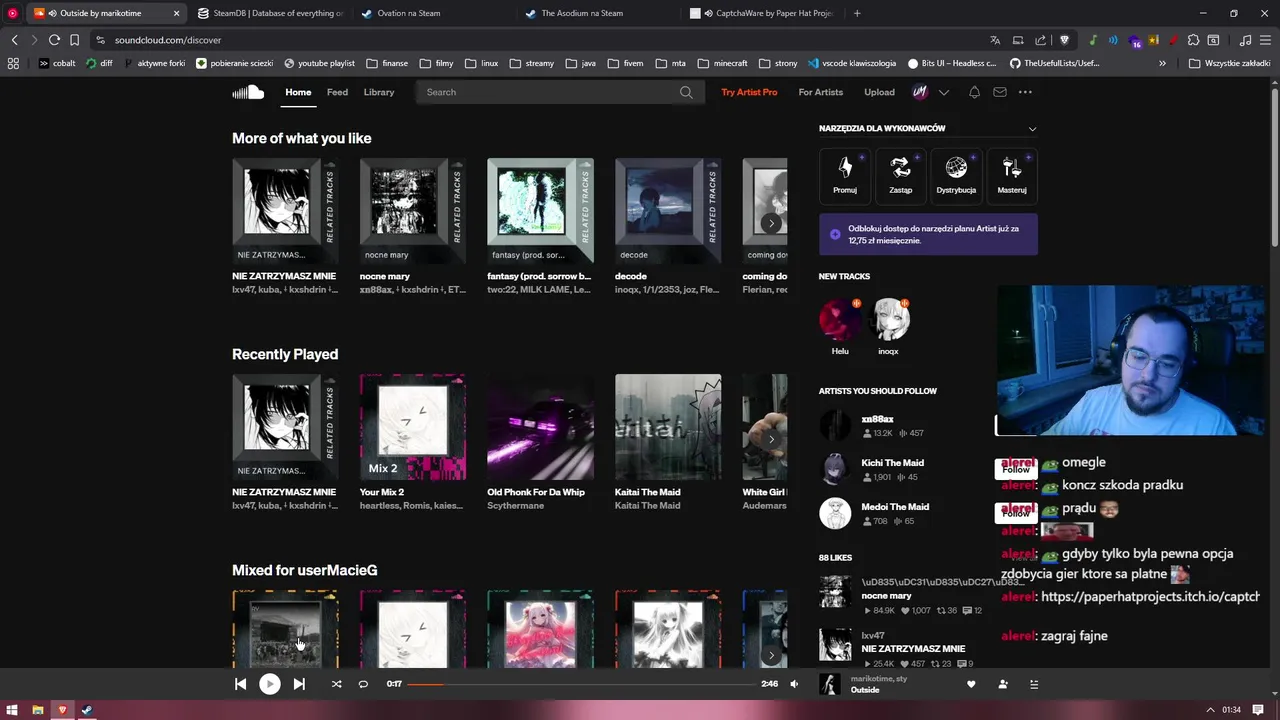This screenshot has width=1280, height=720.
Task: Open the notifications bell icon
Action: pos(974,92)
